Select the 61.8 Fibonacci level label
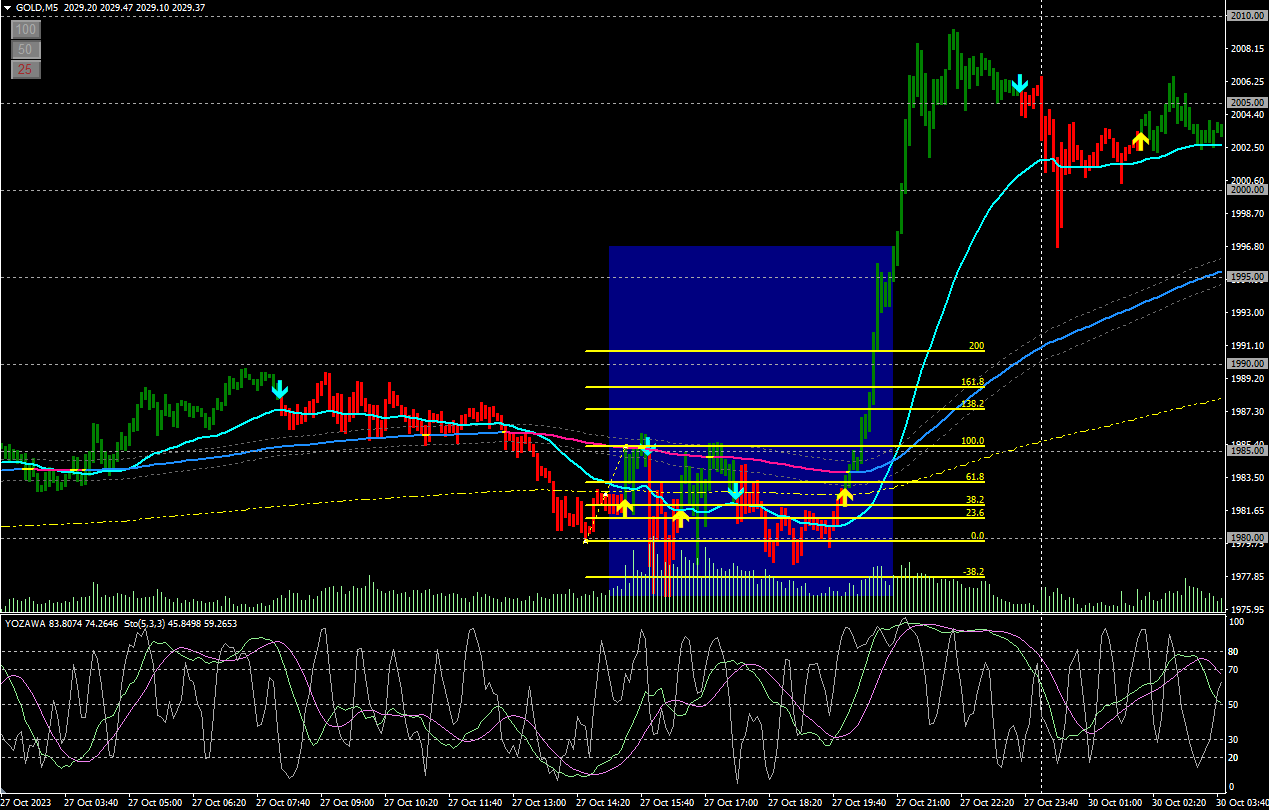This screenshot has width=1269, height=810. pos(975,478)
